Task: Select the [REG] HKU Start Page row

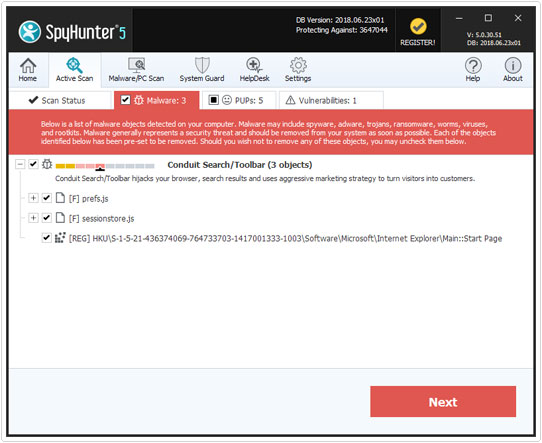Action: (285, 238)
